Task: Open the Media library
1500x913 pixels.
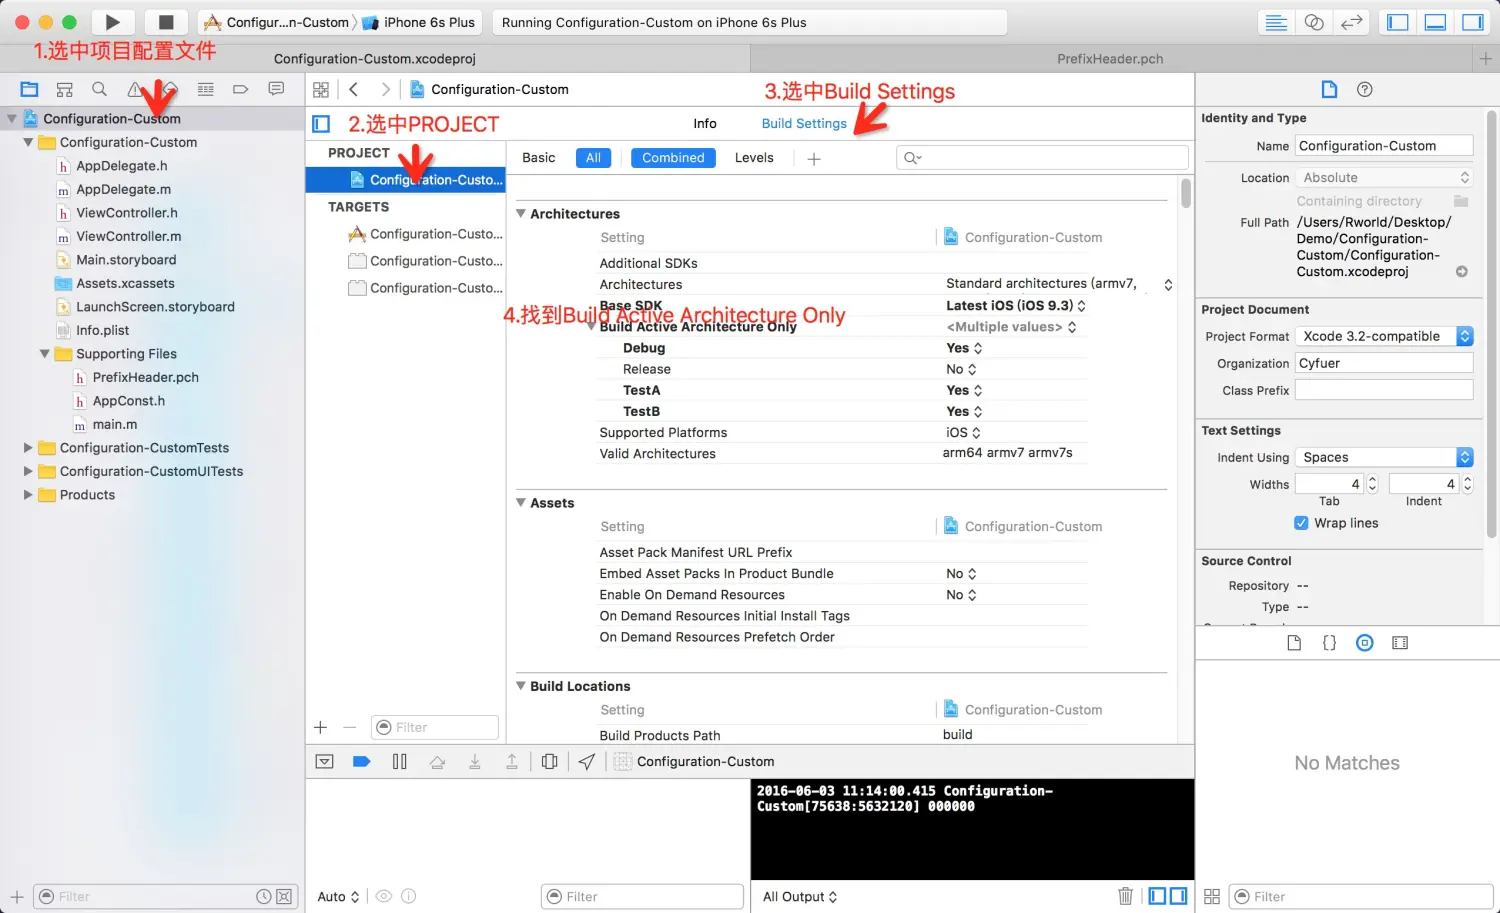Action: 1400,643
